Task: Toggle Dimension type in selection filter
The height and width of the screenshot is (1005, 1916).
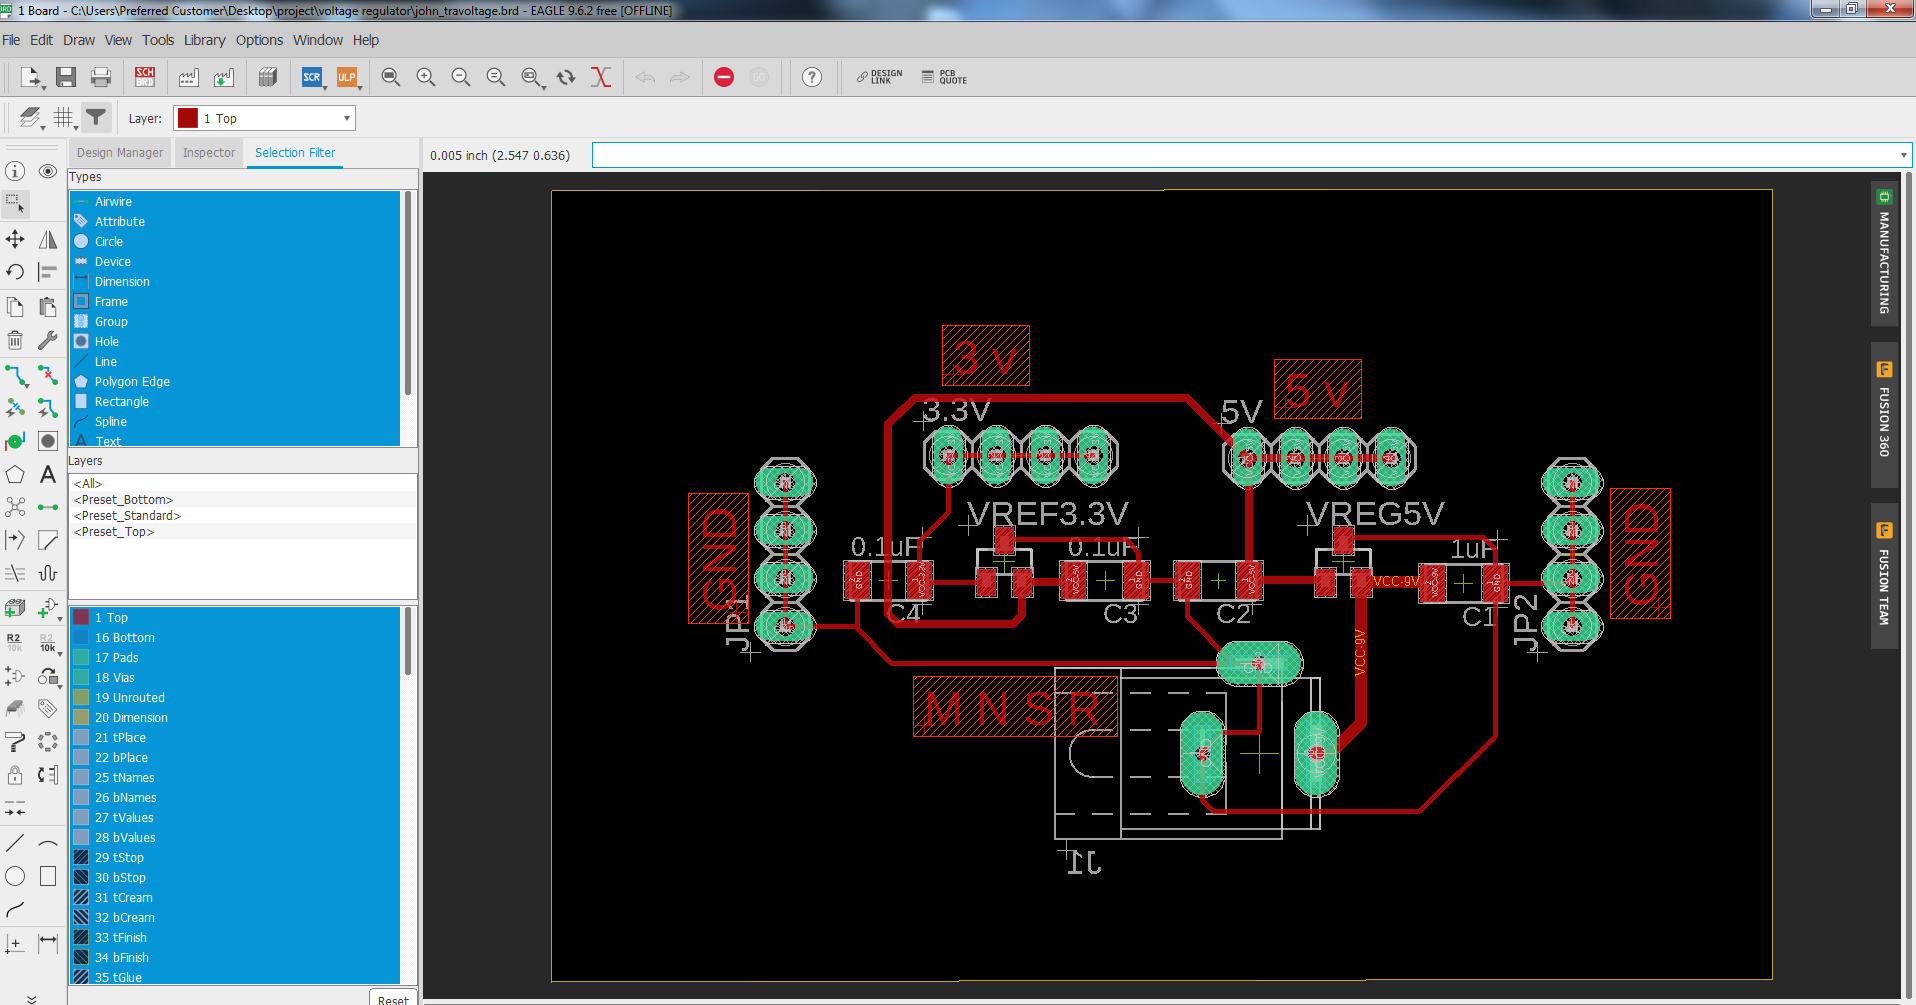Action: coord(235,281)
